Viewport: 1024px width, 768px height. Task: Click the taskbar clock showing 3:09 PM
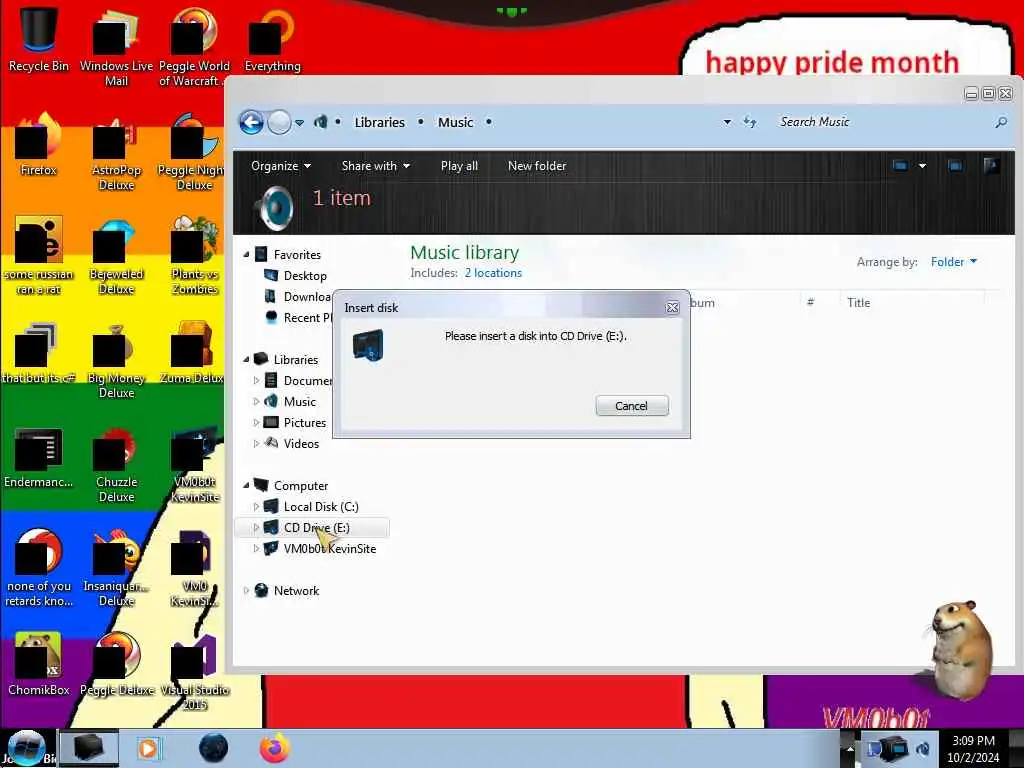click(x=973, y=749)
